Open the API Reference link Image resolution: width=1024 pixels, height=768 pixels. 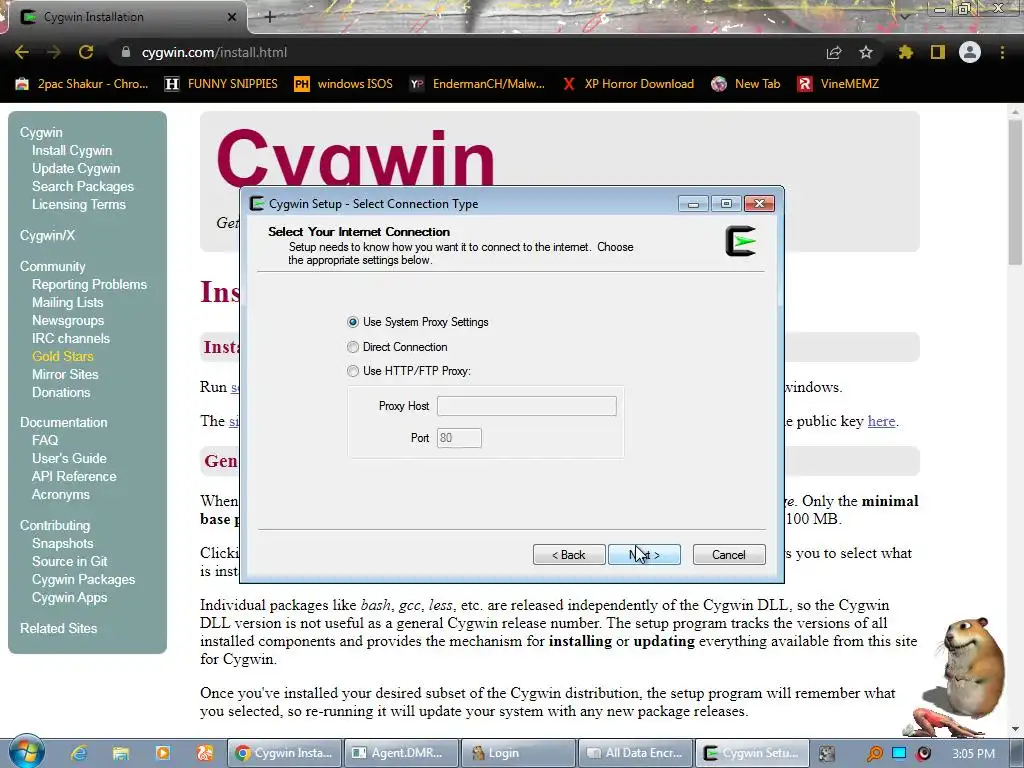tap(74, 476)
